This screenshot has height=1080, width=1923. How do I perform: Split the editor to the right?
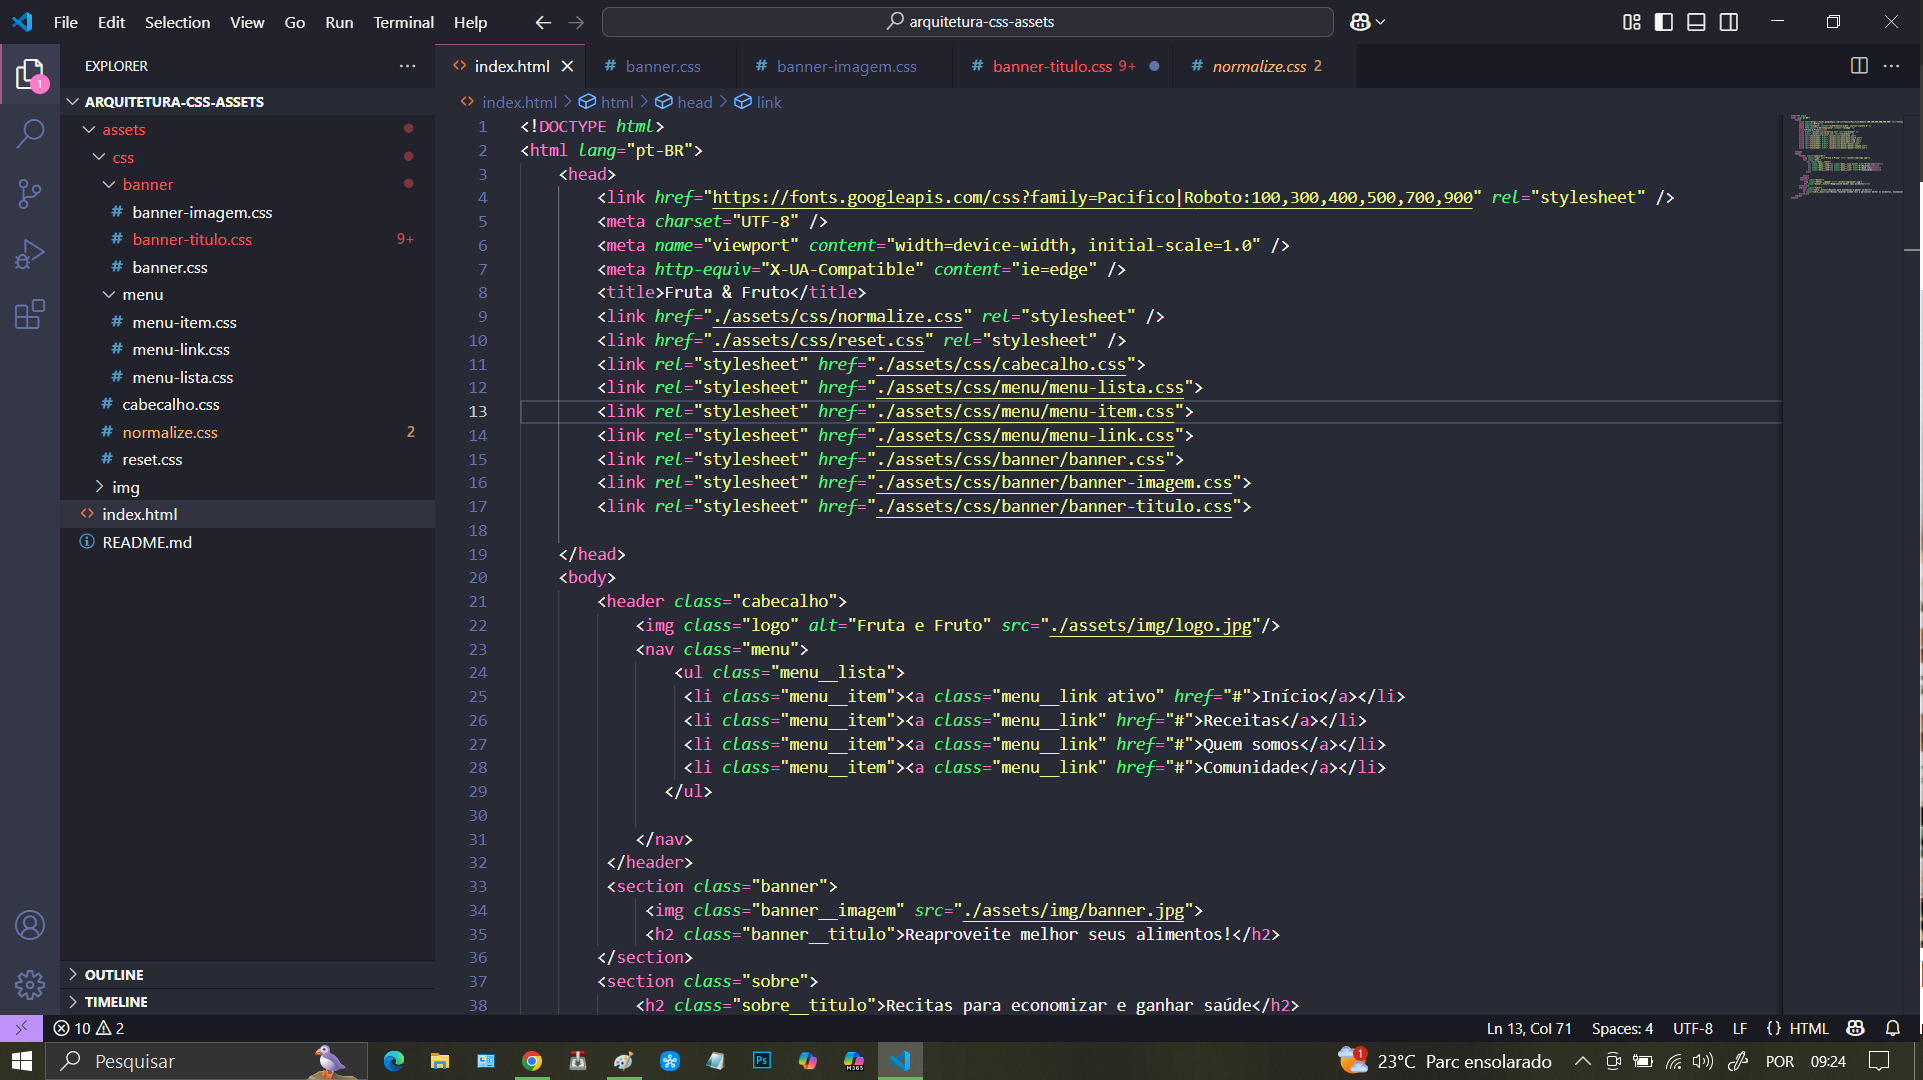[1859, 66]
